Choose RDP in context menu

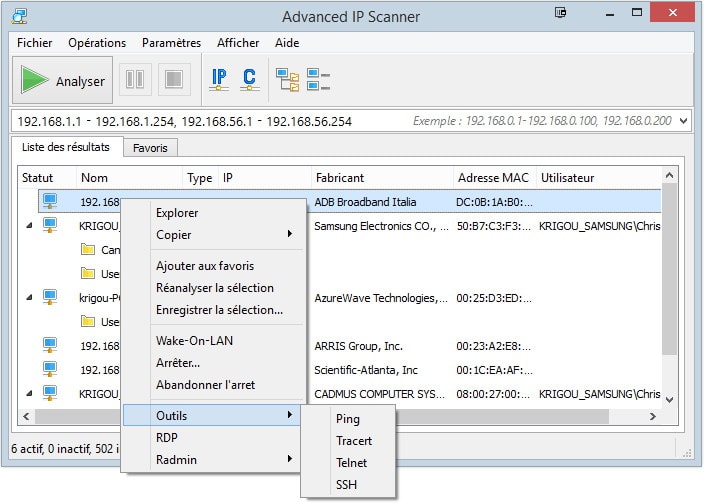[x=213, y=438]
